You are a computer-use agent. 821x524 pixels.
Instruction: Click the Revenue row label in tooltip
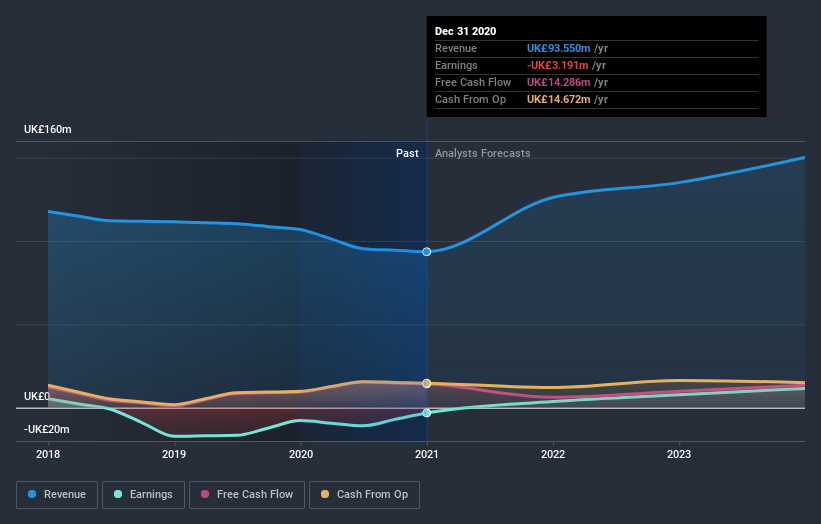tap(456, 48)
